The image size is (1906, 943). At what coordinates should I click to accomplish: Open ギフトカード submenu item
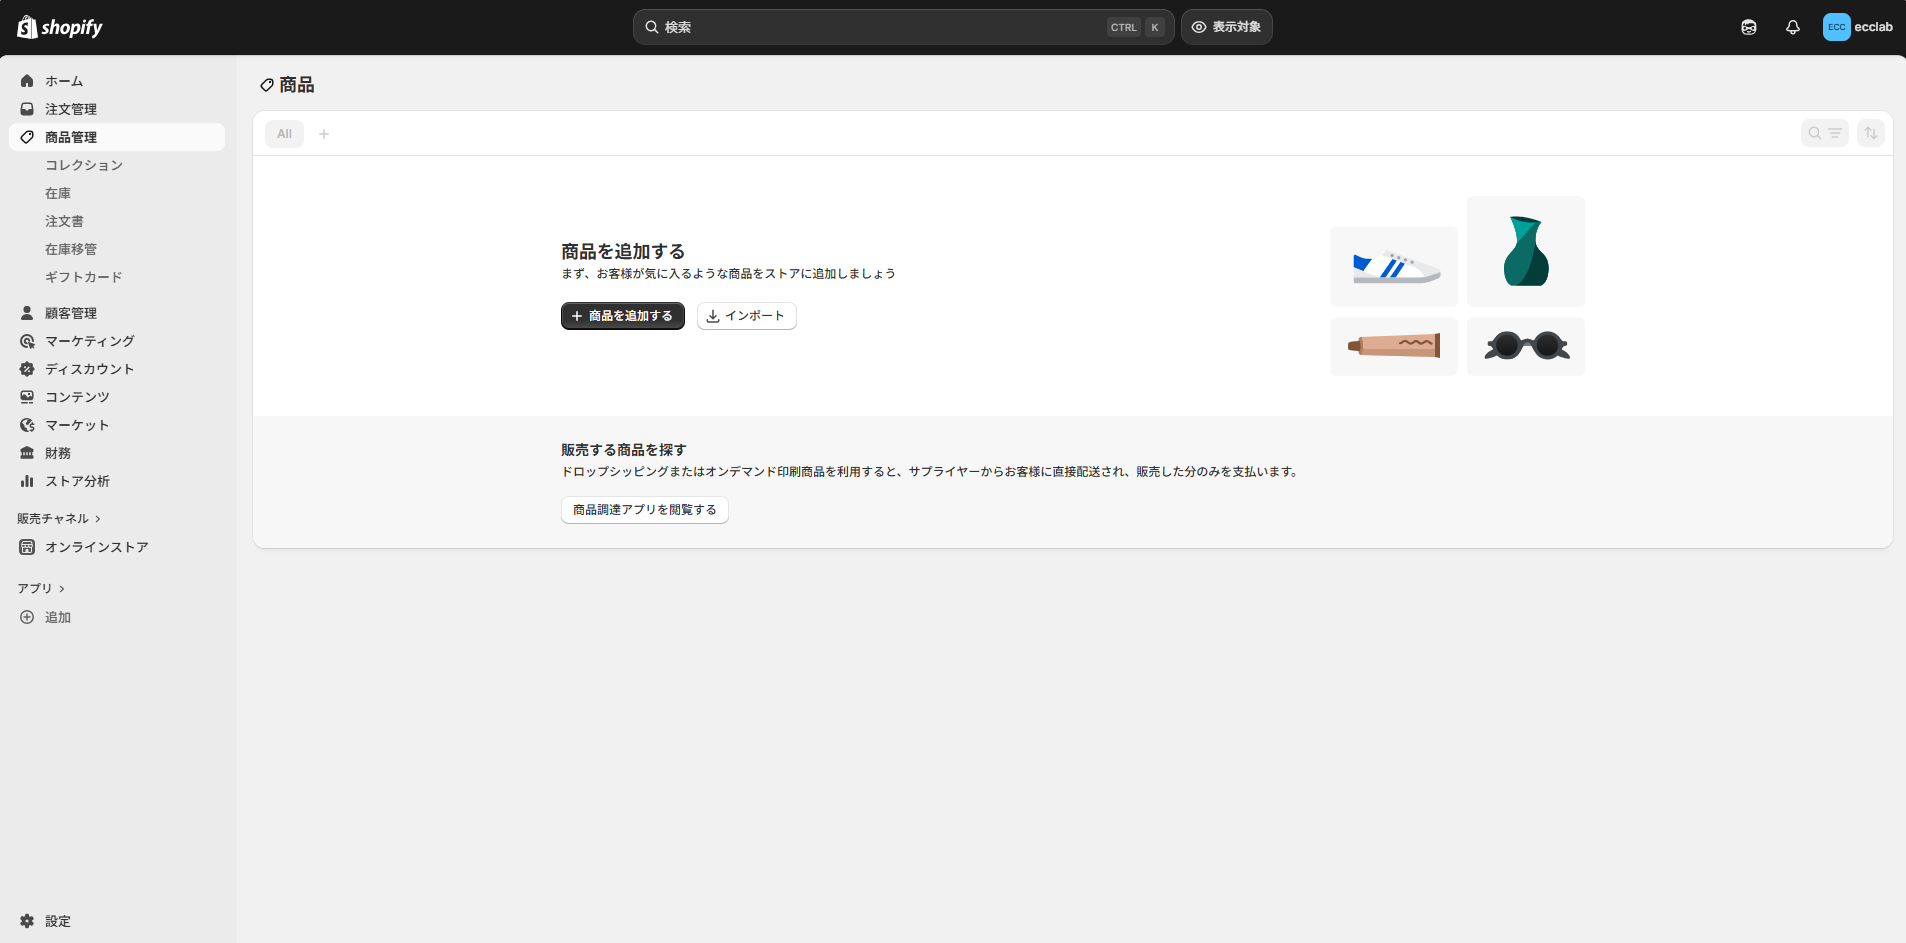coord(84,277)
